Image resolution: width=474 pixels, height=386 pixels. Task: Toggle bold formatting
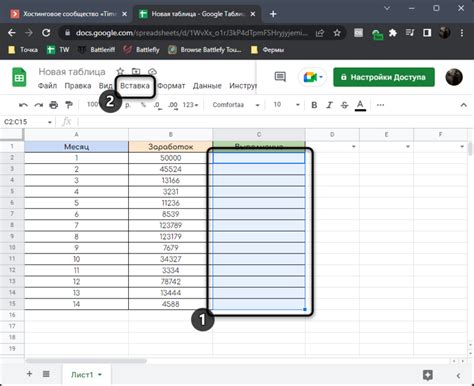point(314,105)
